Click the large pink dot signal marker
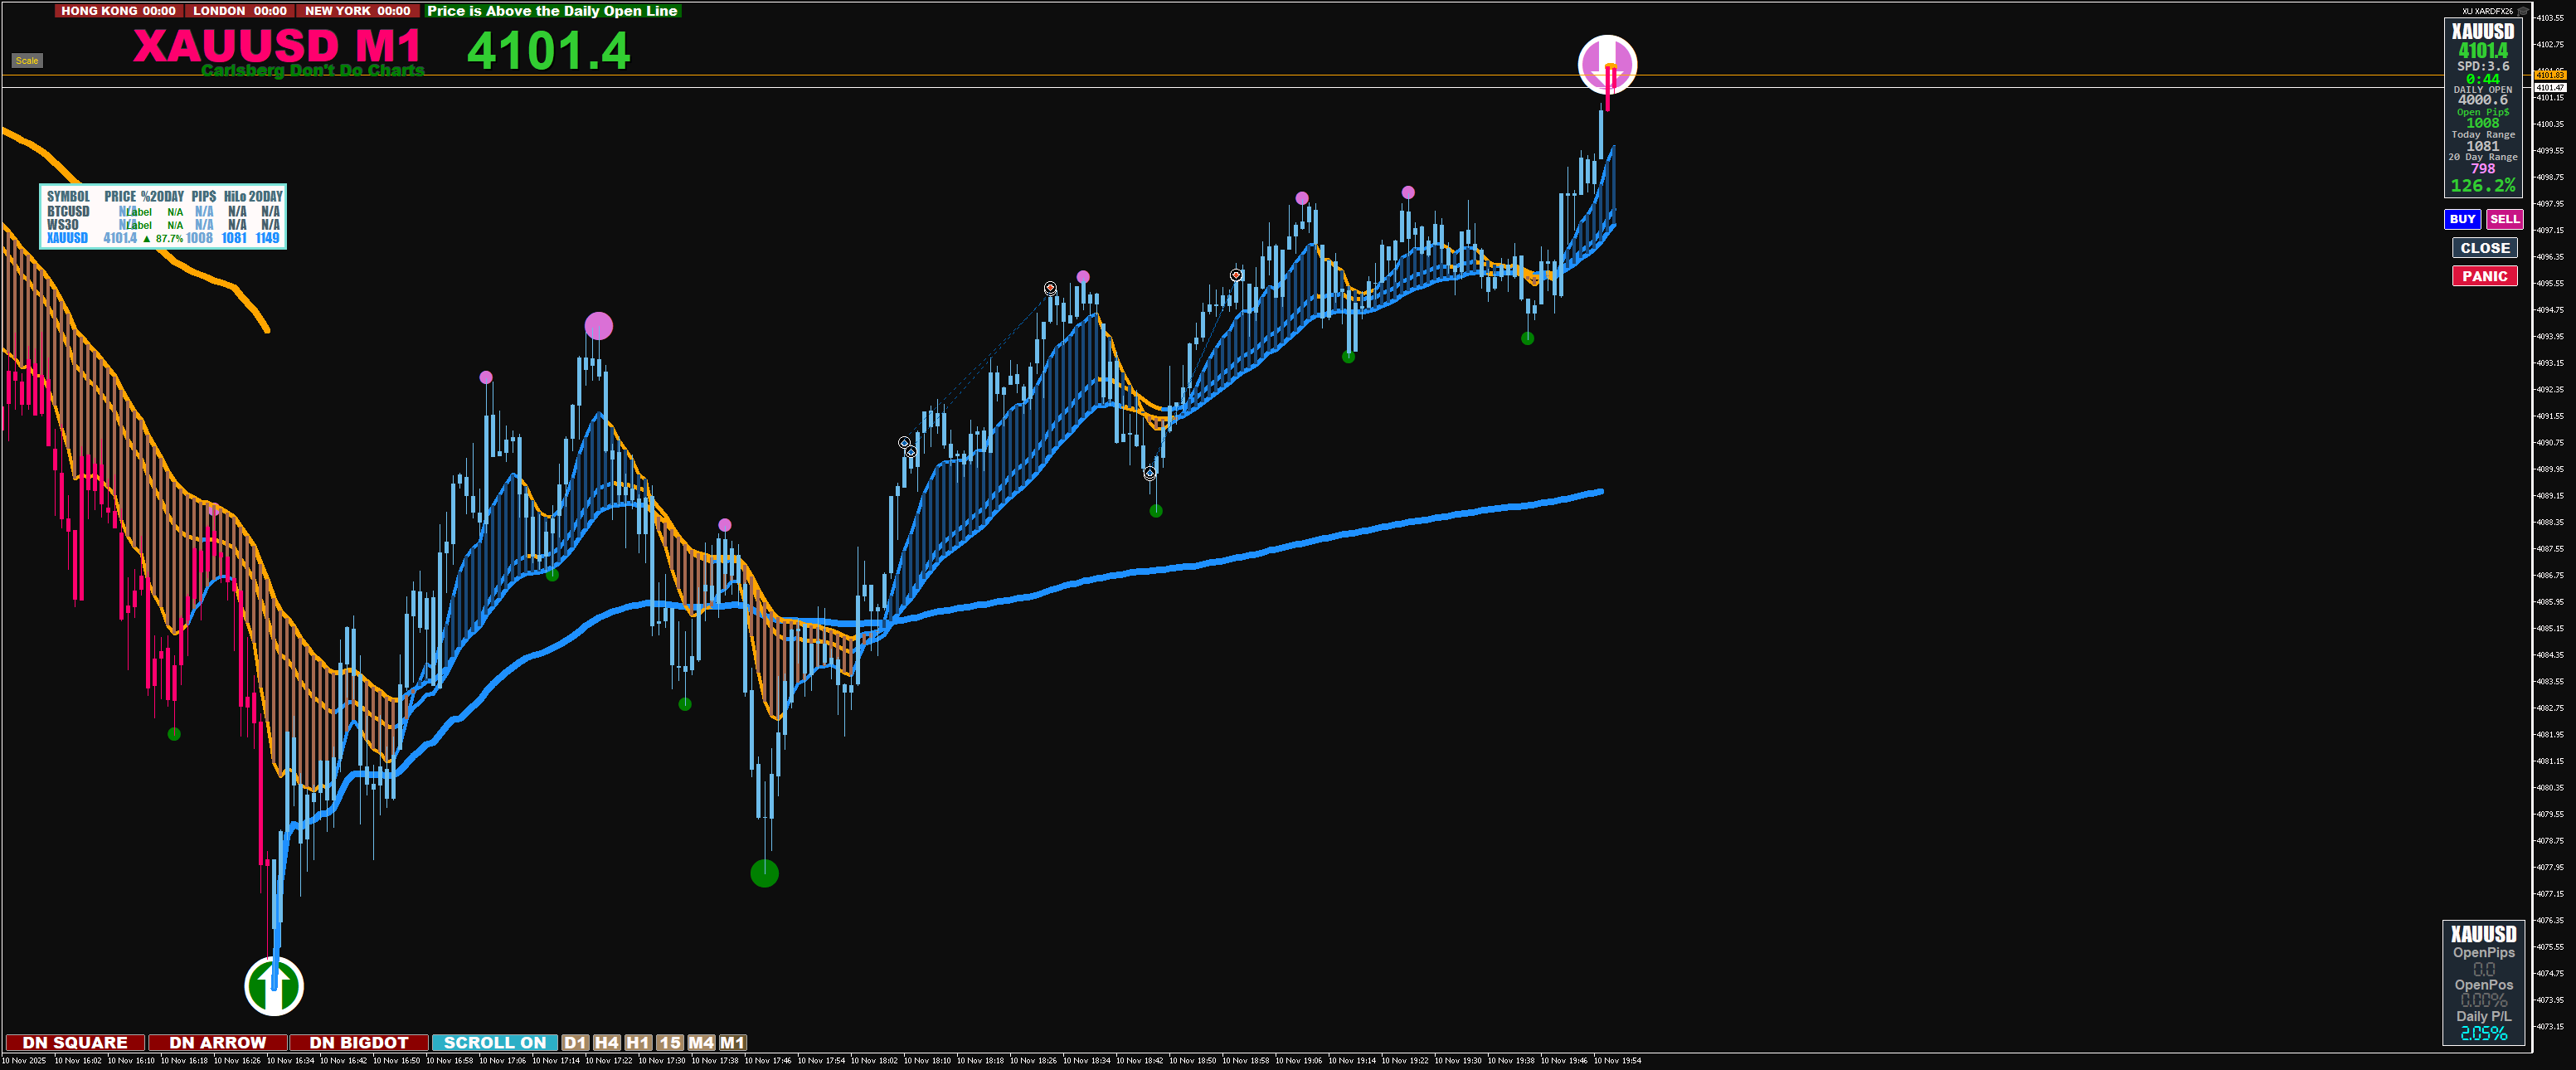The image size is (2576, 1070). click(598, 326)
